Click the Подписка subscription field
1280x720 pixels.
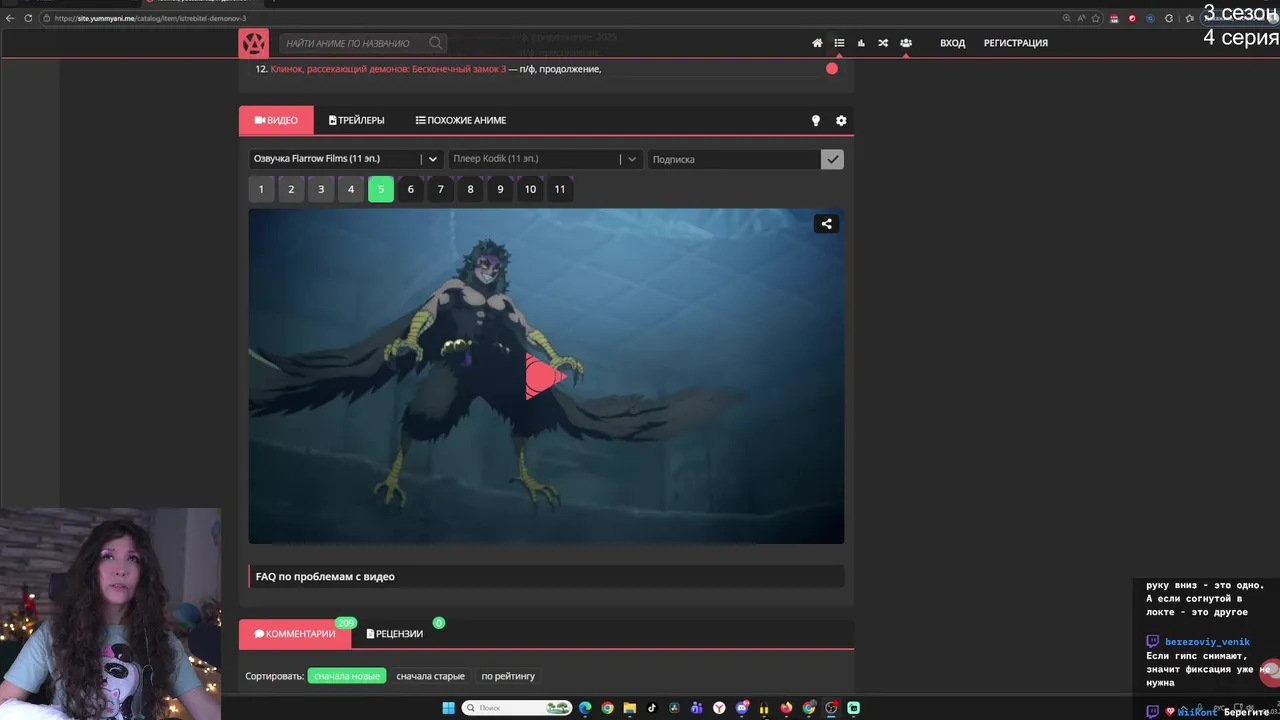click(734, 159)
